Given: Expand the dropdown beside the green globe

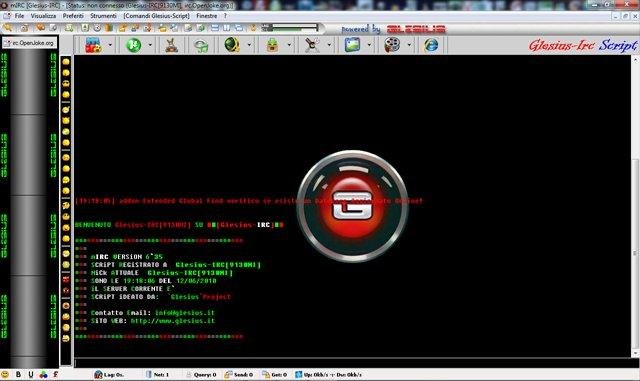Looking at the screenshot, I should coord(249,45).
